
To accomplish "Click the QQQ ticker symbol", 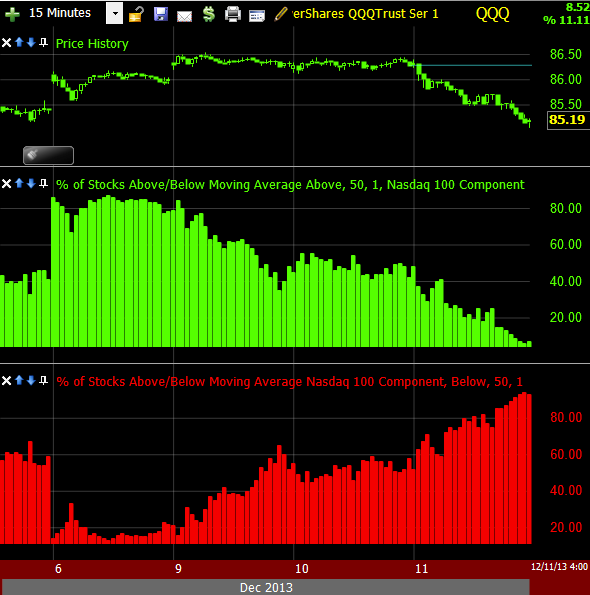I will 492,14.
